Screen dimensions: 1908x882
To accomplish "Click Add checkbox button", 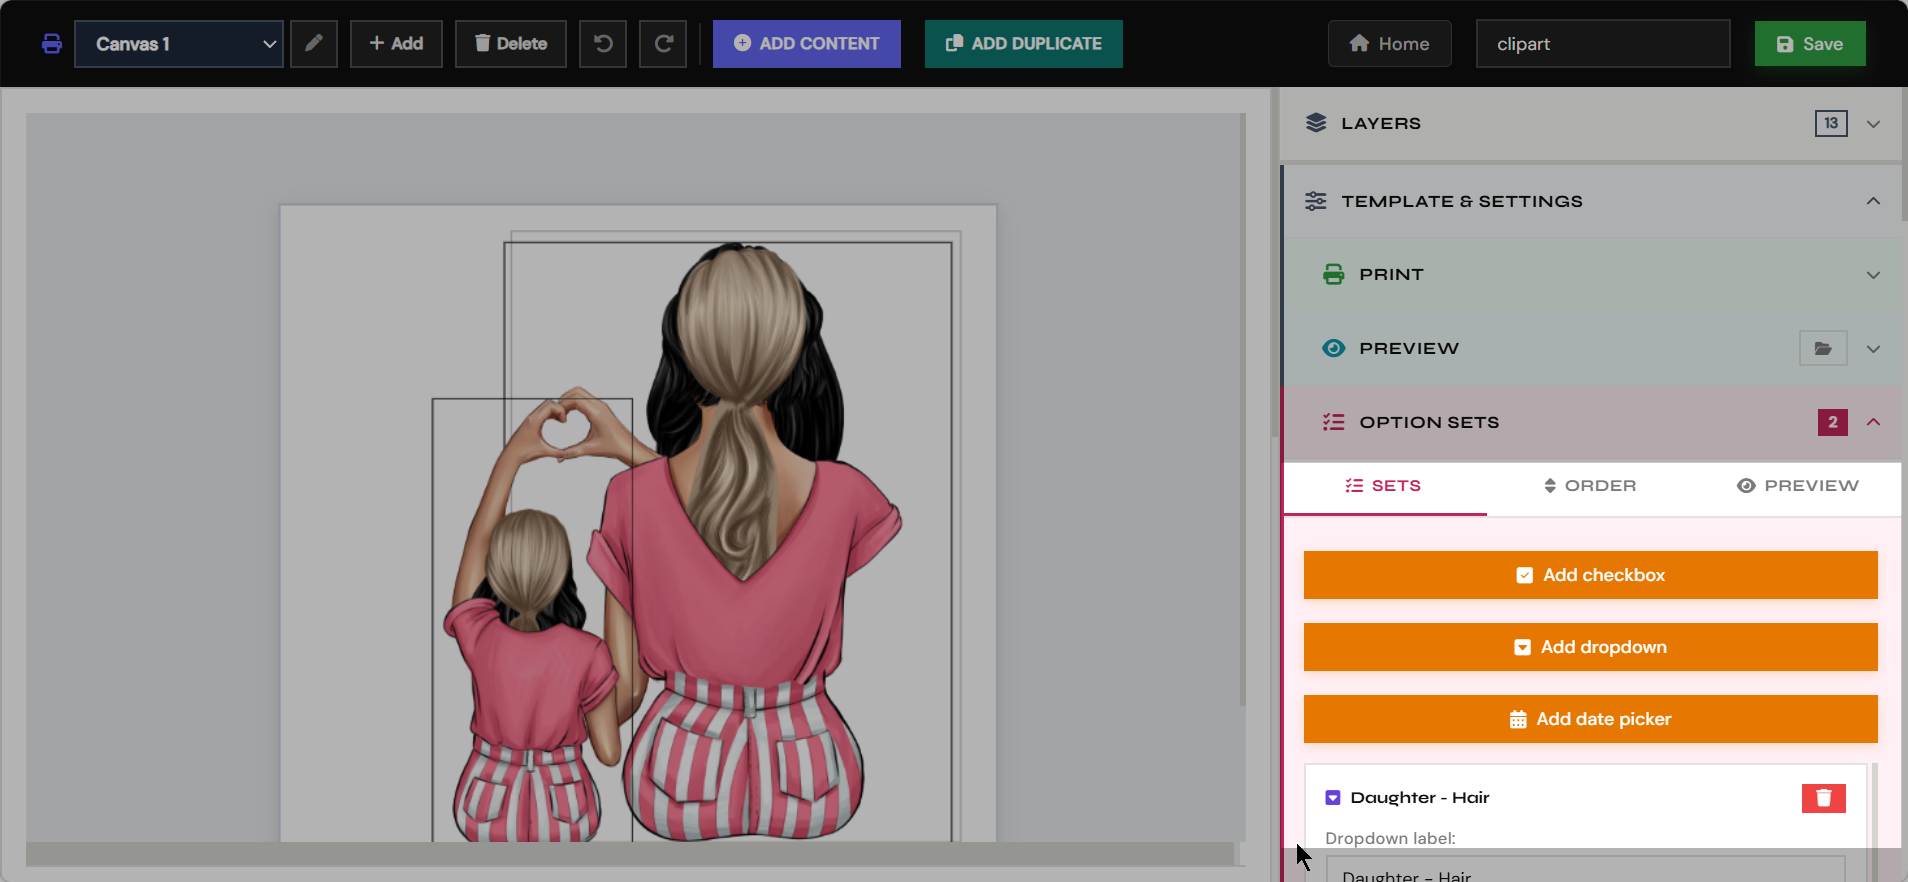I will tap(1590, 575).
